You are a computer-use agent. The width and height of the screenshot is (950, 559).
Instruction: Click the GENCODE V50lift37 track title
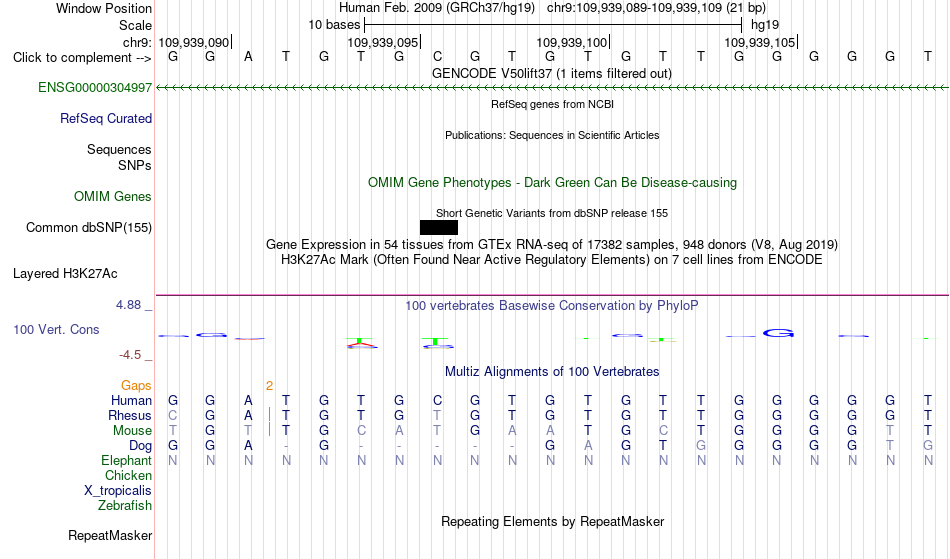point(551,74)
